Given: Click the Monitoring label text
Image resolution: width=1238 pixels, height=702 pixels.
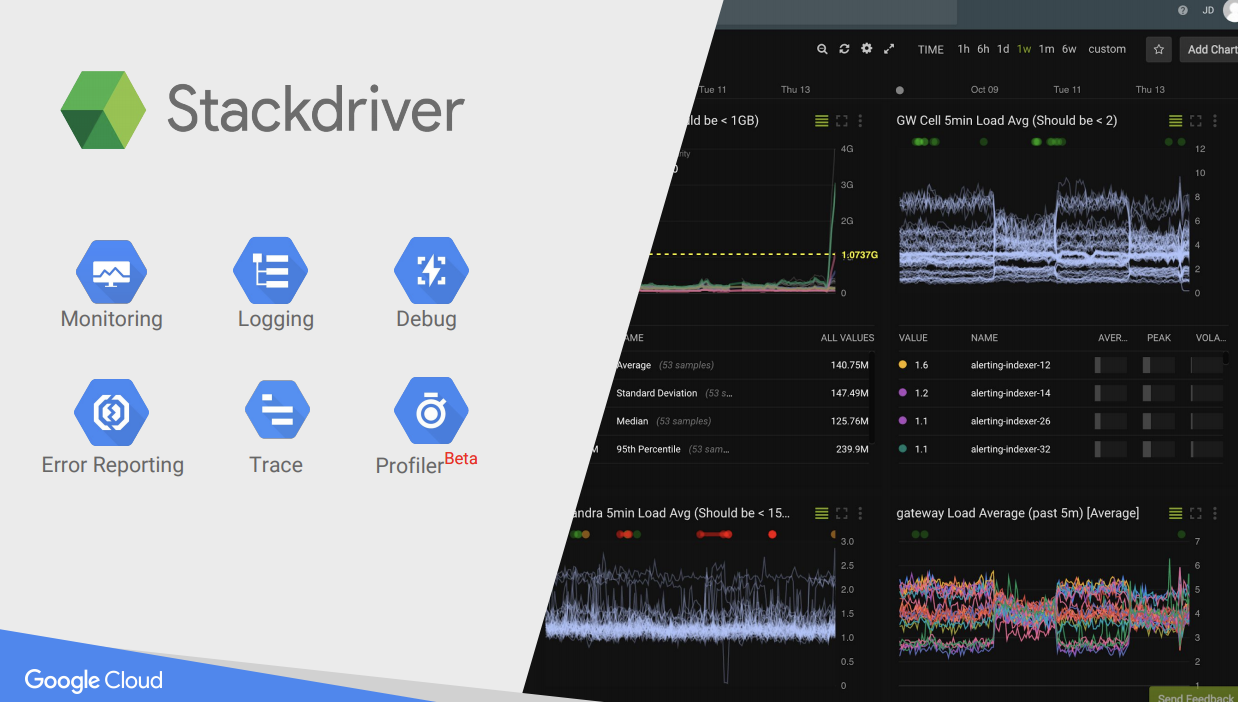Looking at the screenshot, I should 111,319.
